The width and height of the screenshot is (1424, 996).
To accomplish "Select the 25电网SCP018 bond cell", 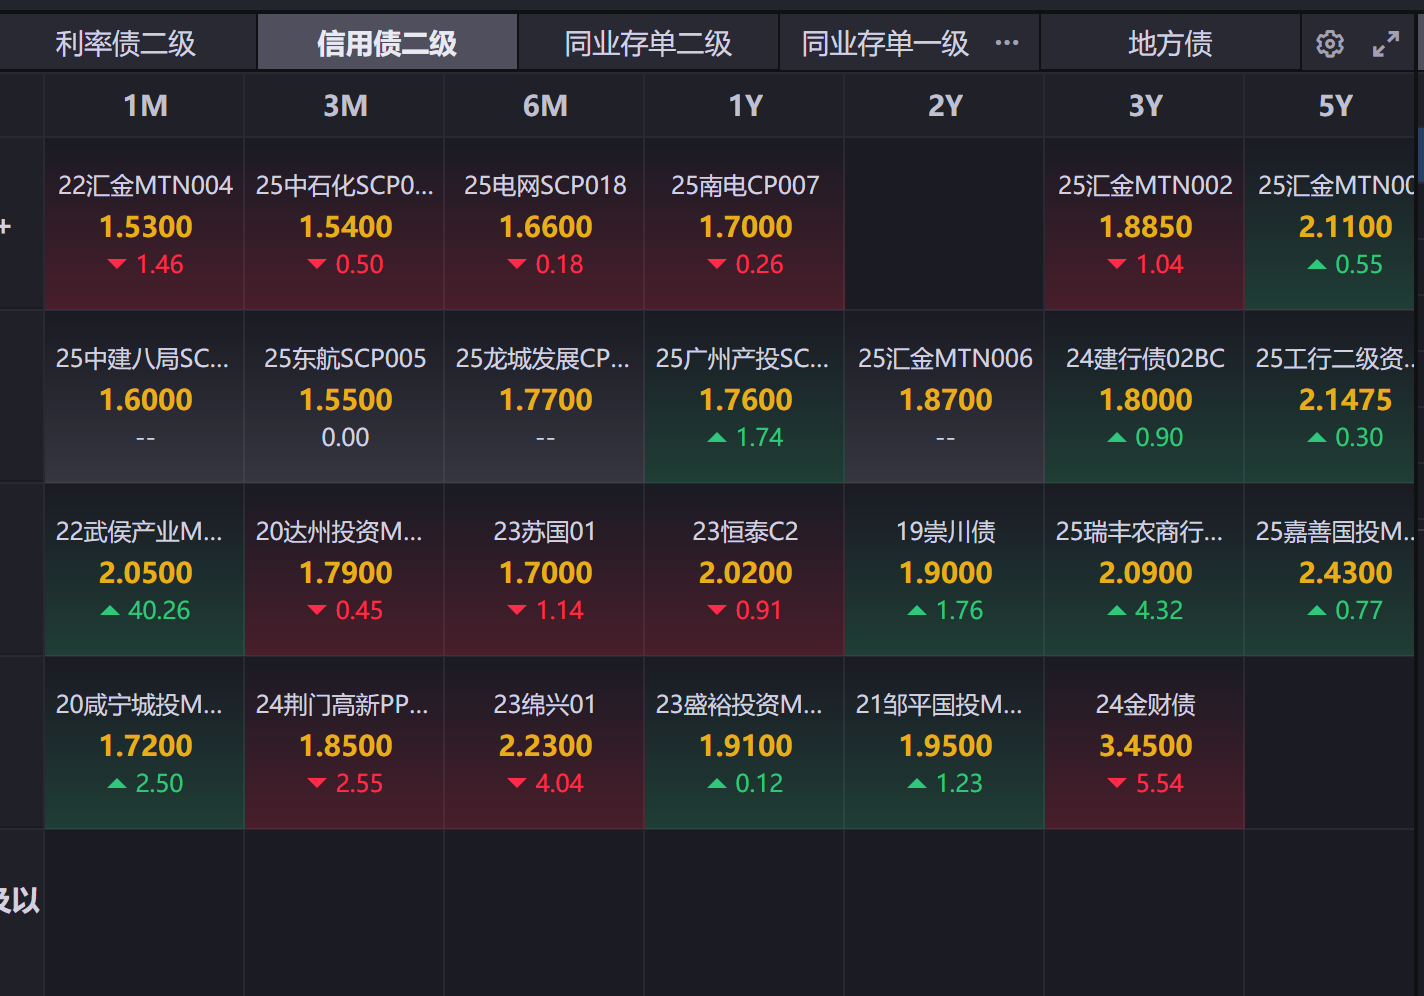I will (545, 225).
